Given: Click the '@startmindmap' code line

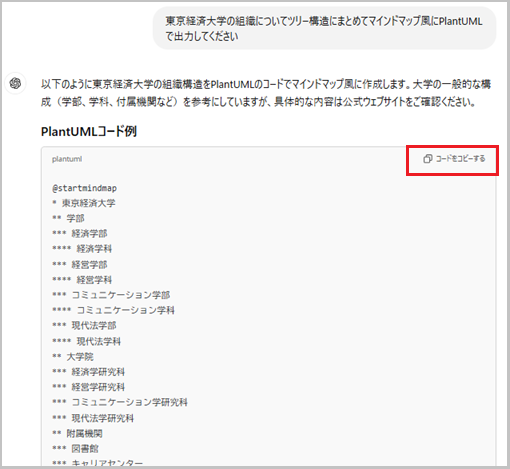Looking at the screenshot, I should click(x=85, y=188).
